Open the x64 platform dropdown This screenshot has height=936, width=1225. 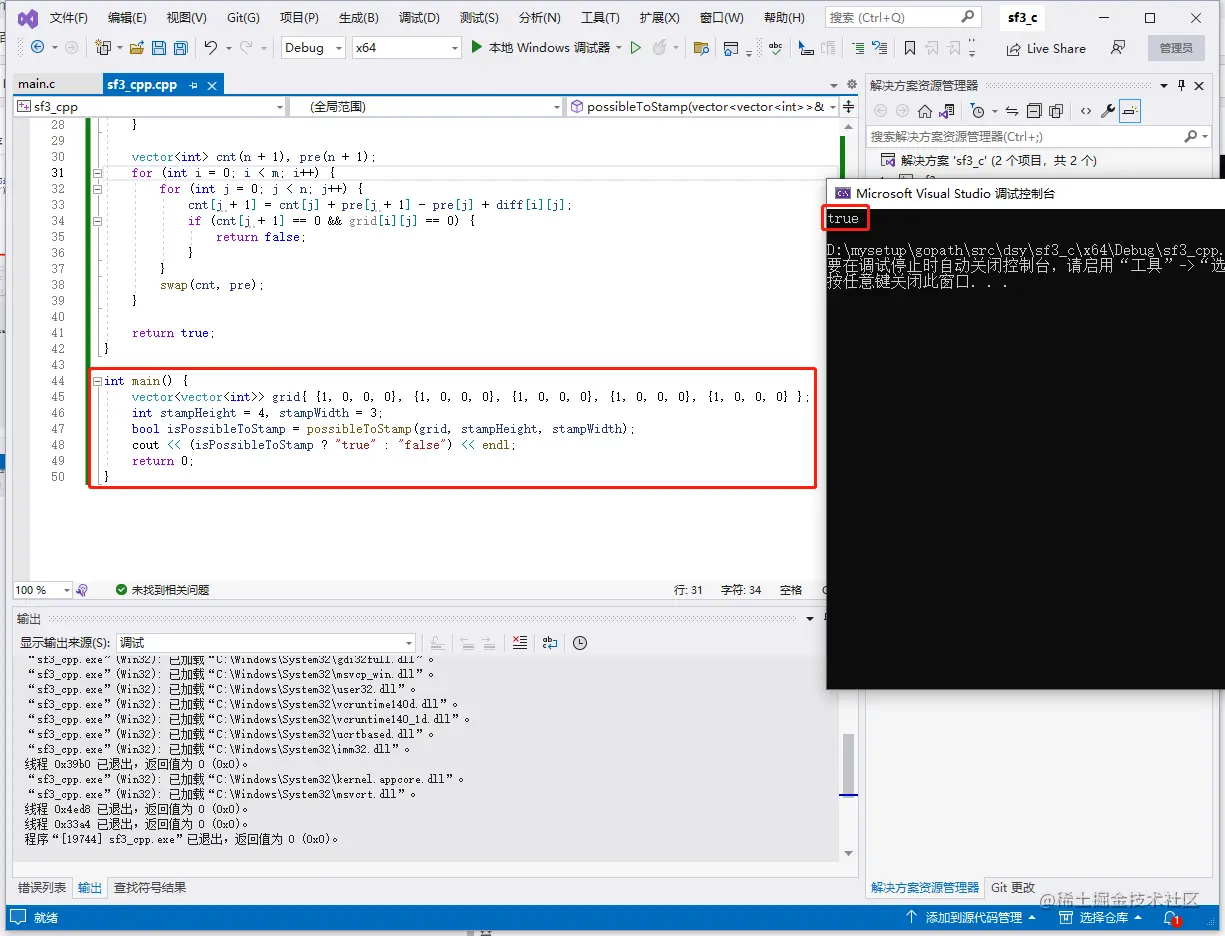406,47
